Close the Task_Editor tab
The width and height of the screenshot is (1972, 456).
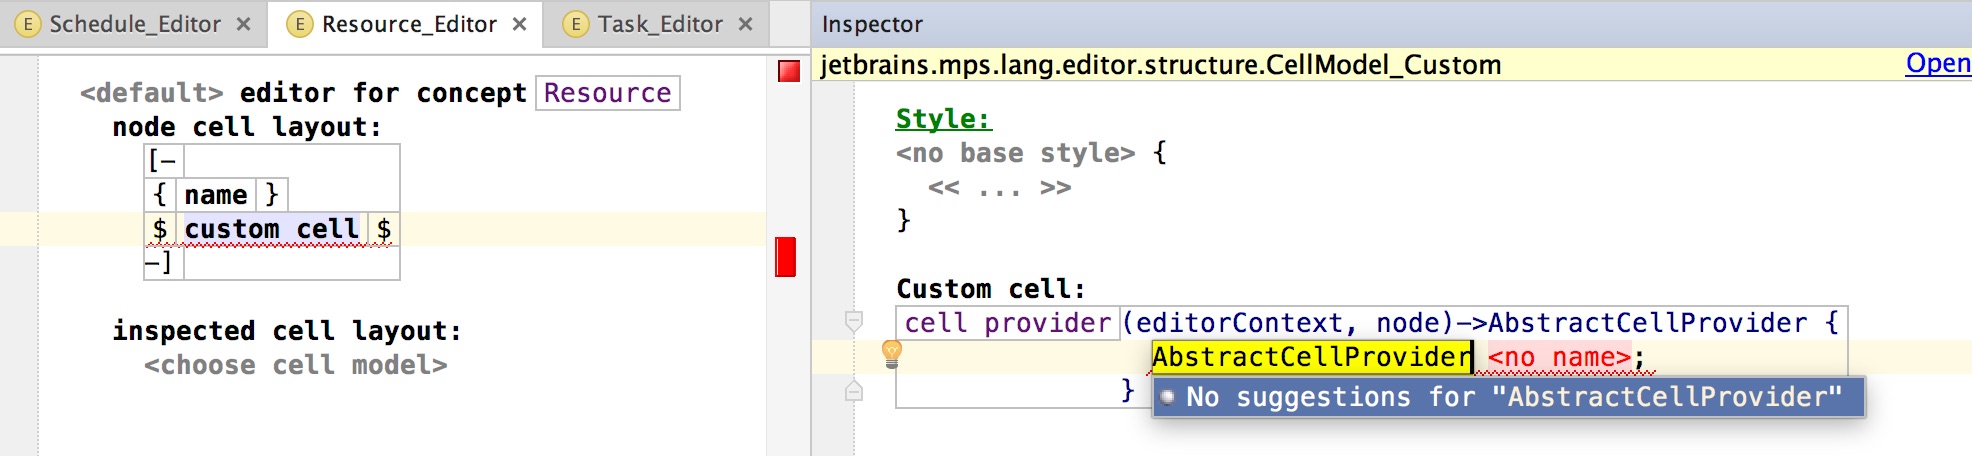pos(745,24)
